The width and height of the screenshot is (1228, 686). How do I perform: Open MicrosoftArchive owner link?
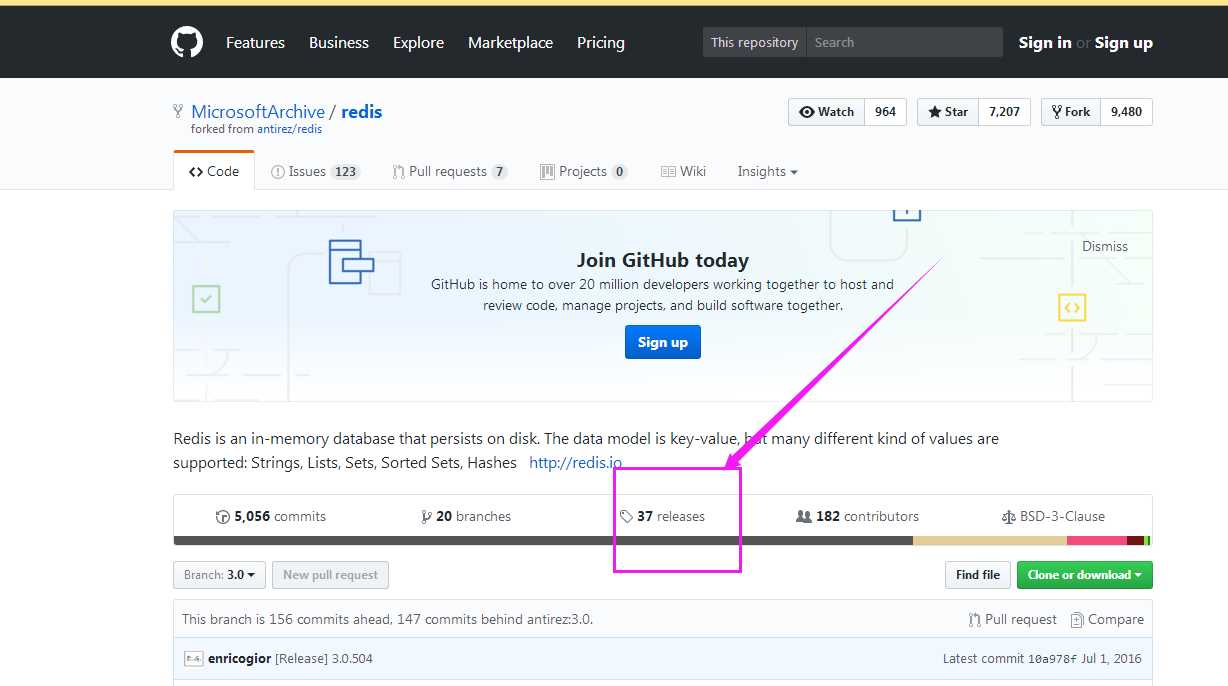258,111
